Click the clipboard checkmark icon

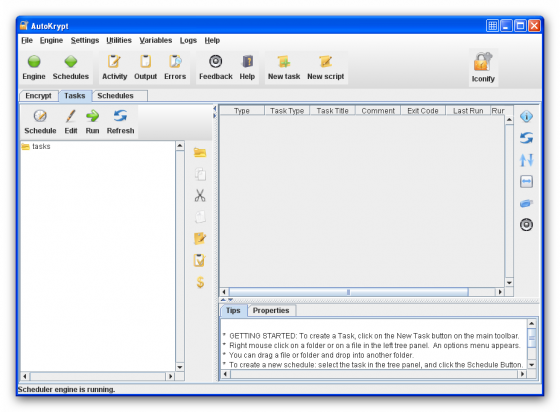coord(200,261)
